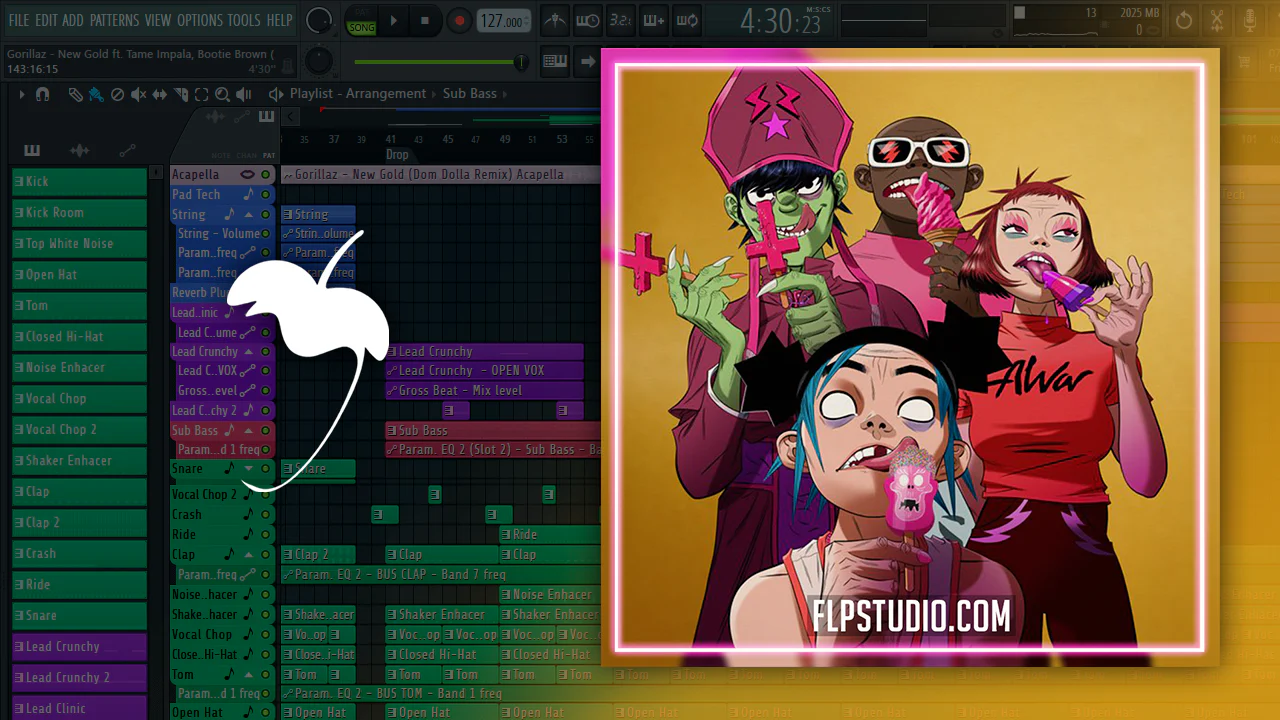Image resolution: width=1280 pixels, height=720 pixels.
Task: Toggle the magnet snap icon
Action: pos(42,94)
